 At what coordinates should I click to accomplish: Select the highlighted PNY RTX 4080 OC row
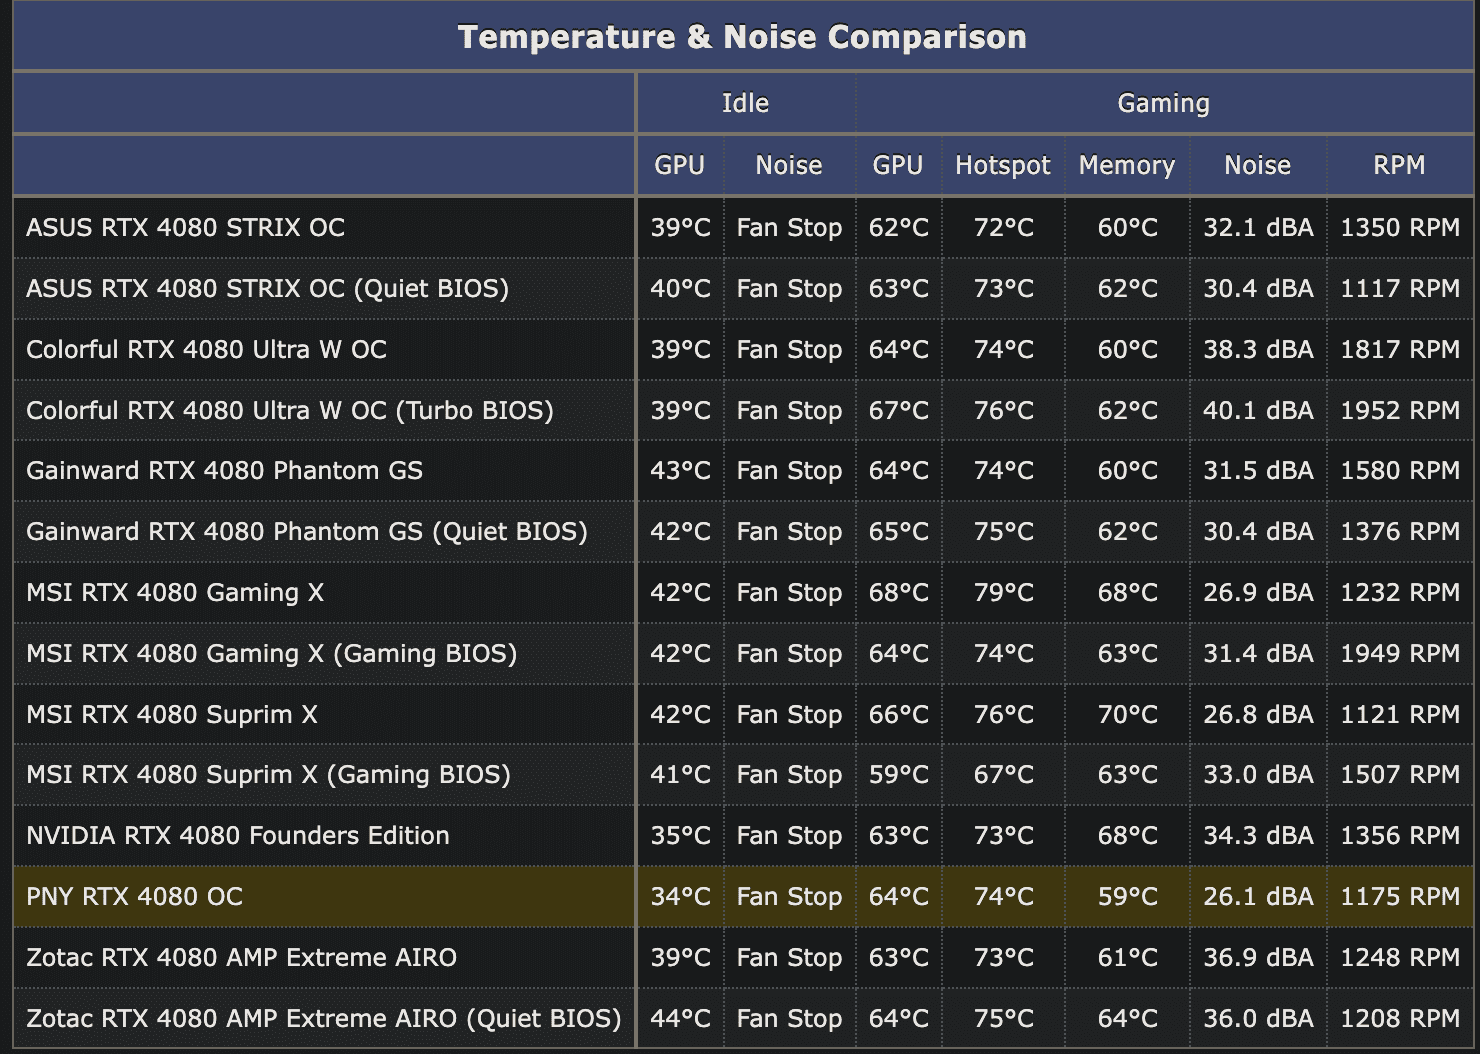135,896
